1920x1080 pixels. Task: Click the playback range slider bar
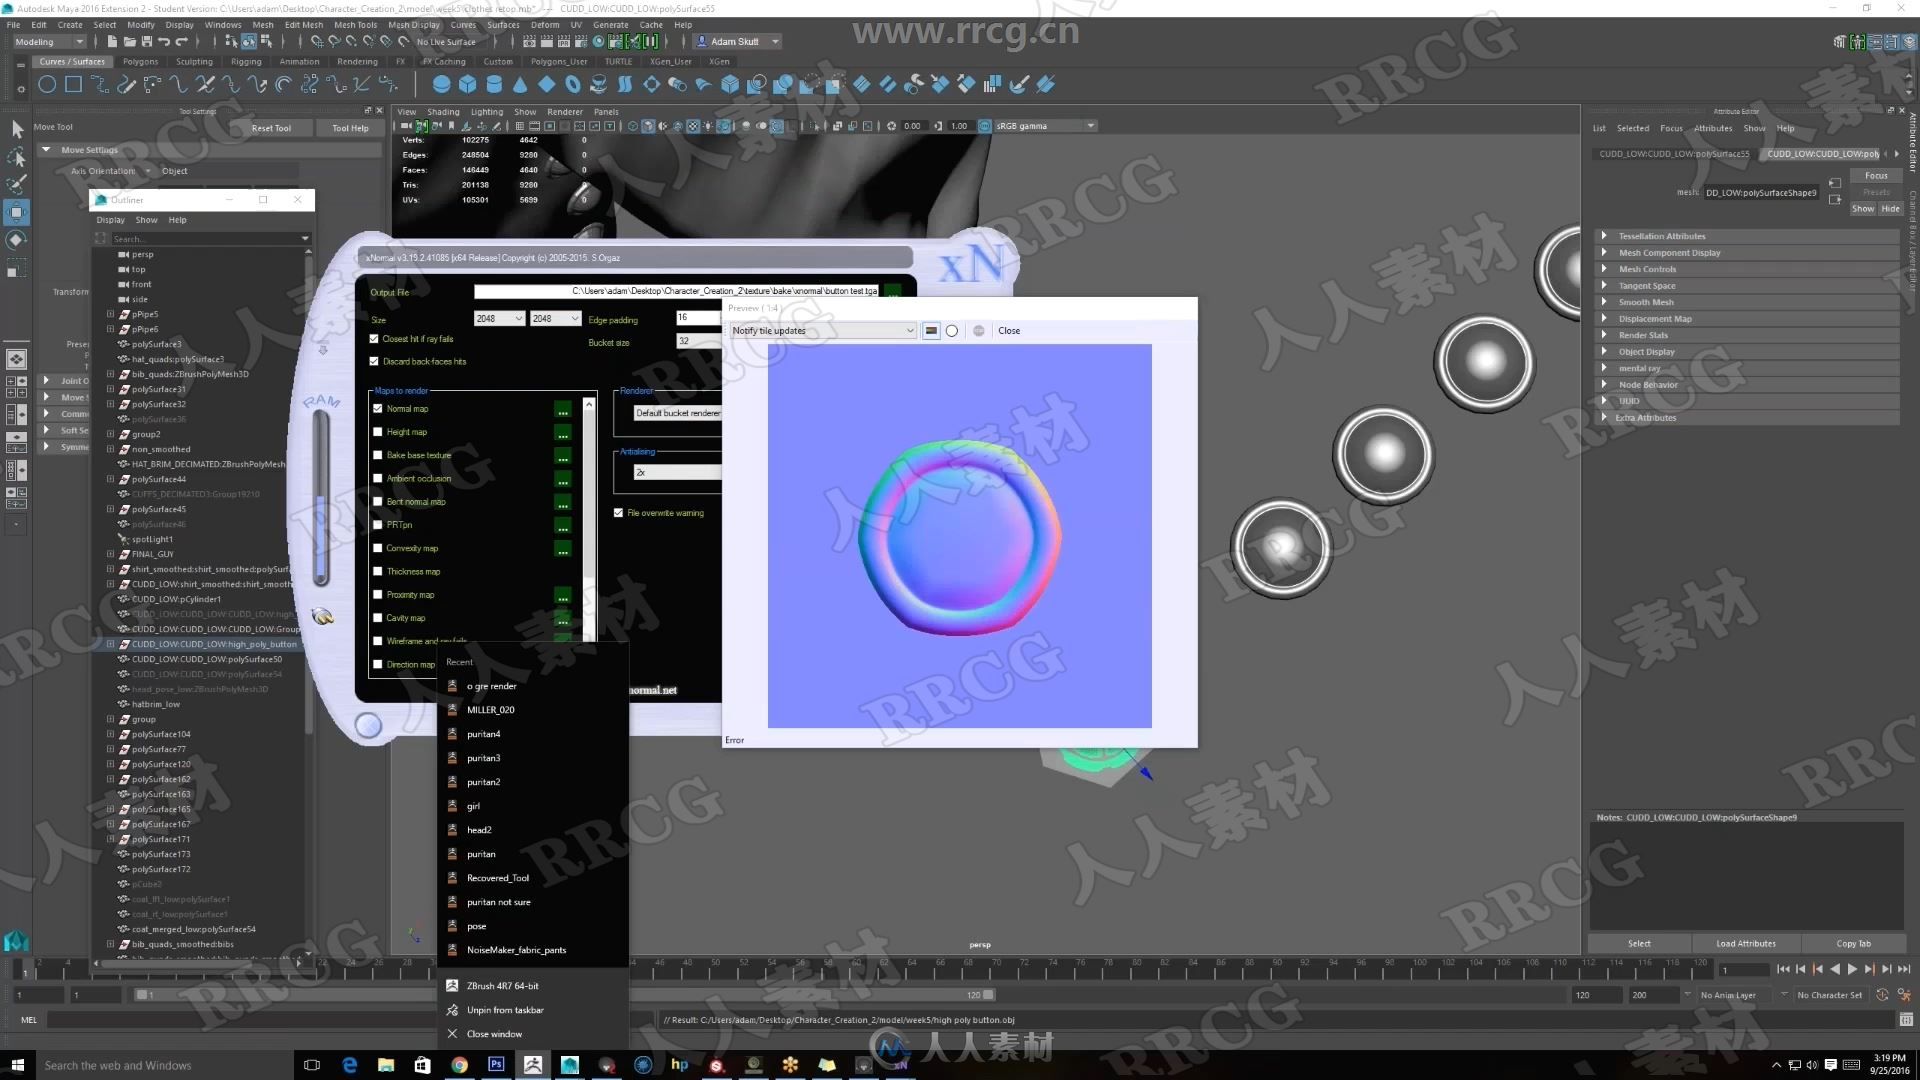click(565, 995)
